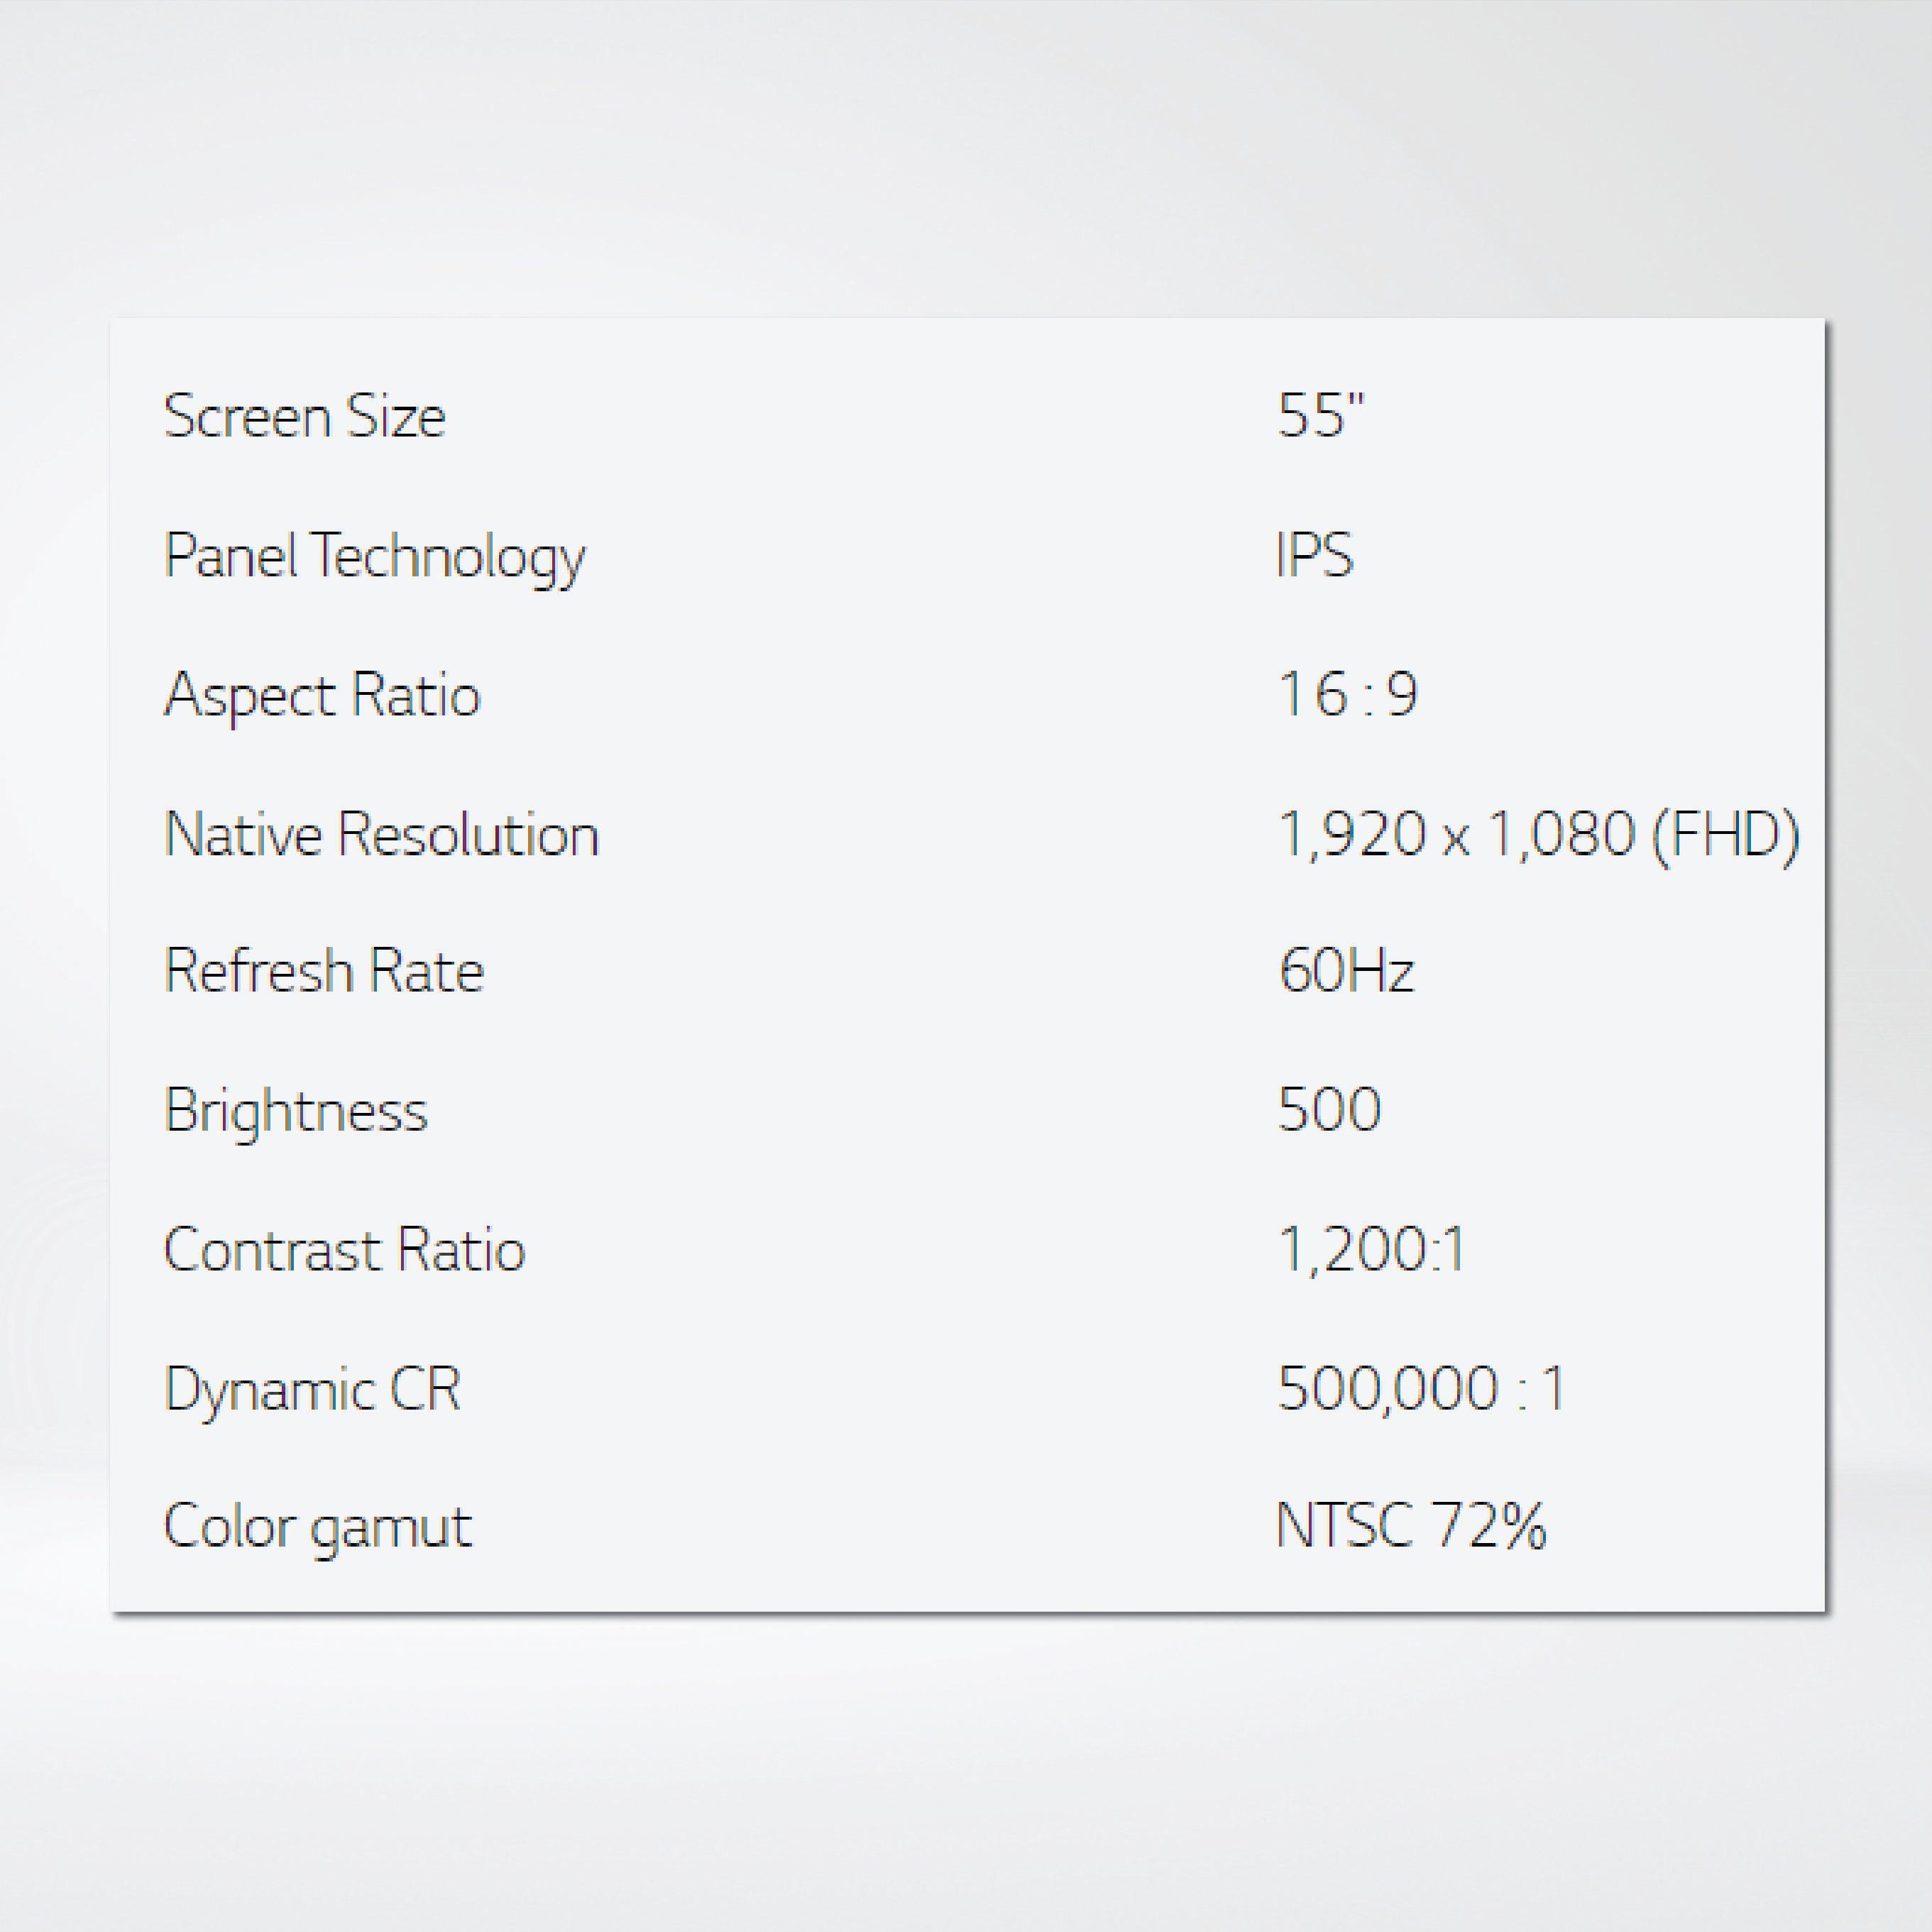
Task: Select the 1,200:1 contrast value
Action: pos(1371,1249)
